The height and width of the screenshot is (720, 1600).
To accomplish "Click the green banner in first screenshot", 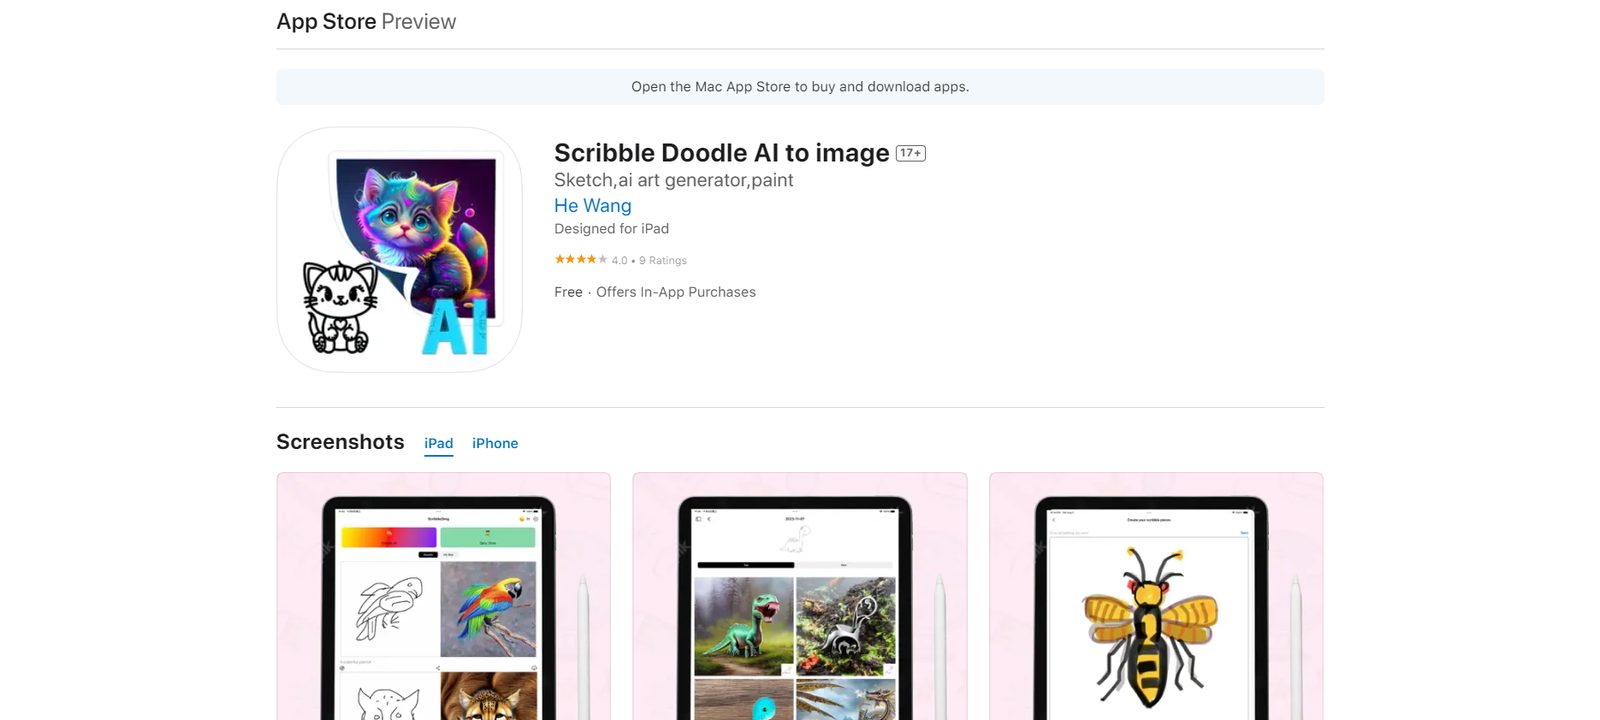I will pyautogui.click(x=488, y=538).
